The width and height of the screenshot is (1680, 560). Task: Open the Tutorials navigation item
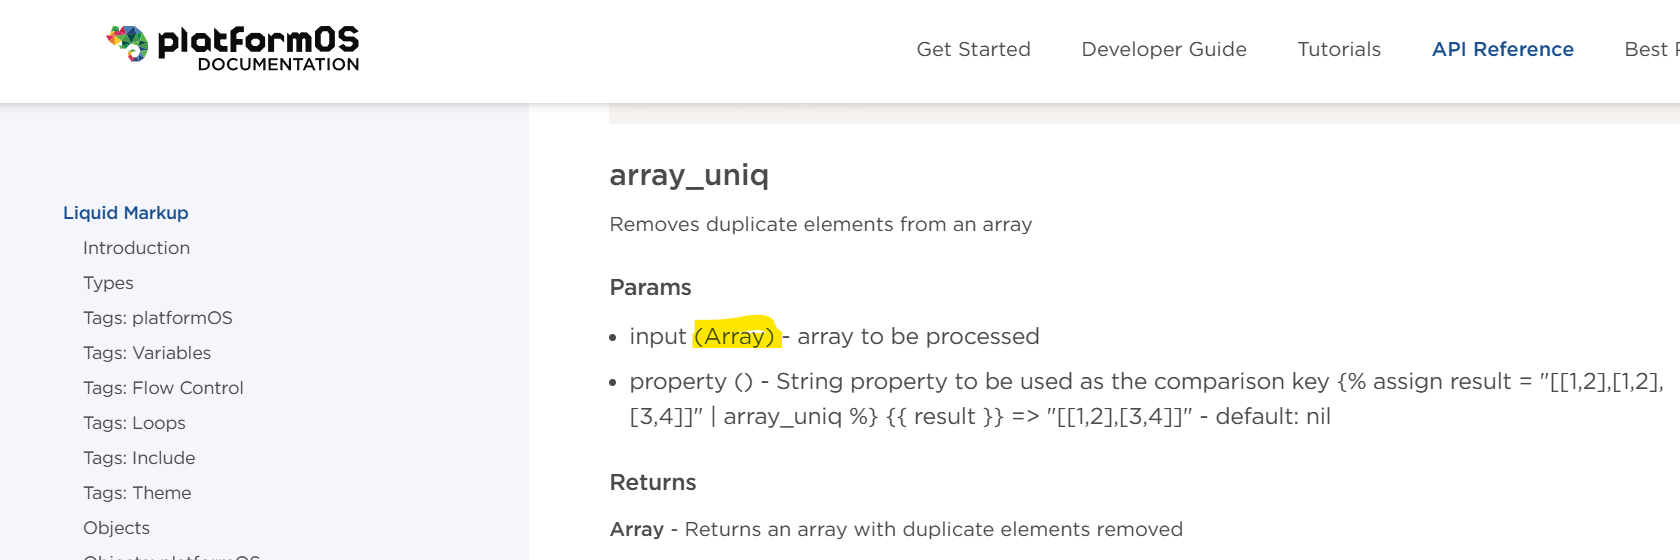pos(1339,49)
